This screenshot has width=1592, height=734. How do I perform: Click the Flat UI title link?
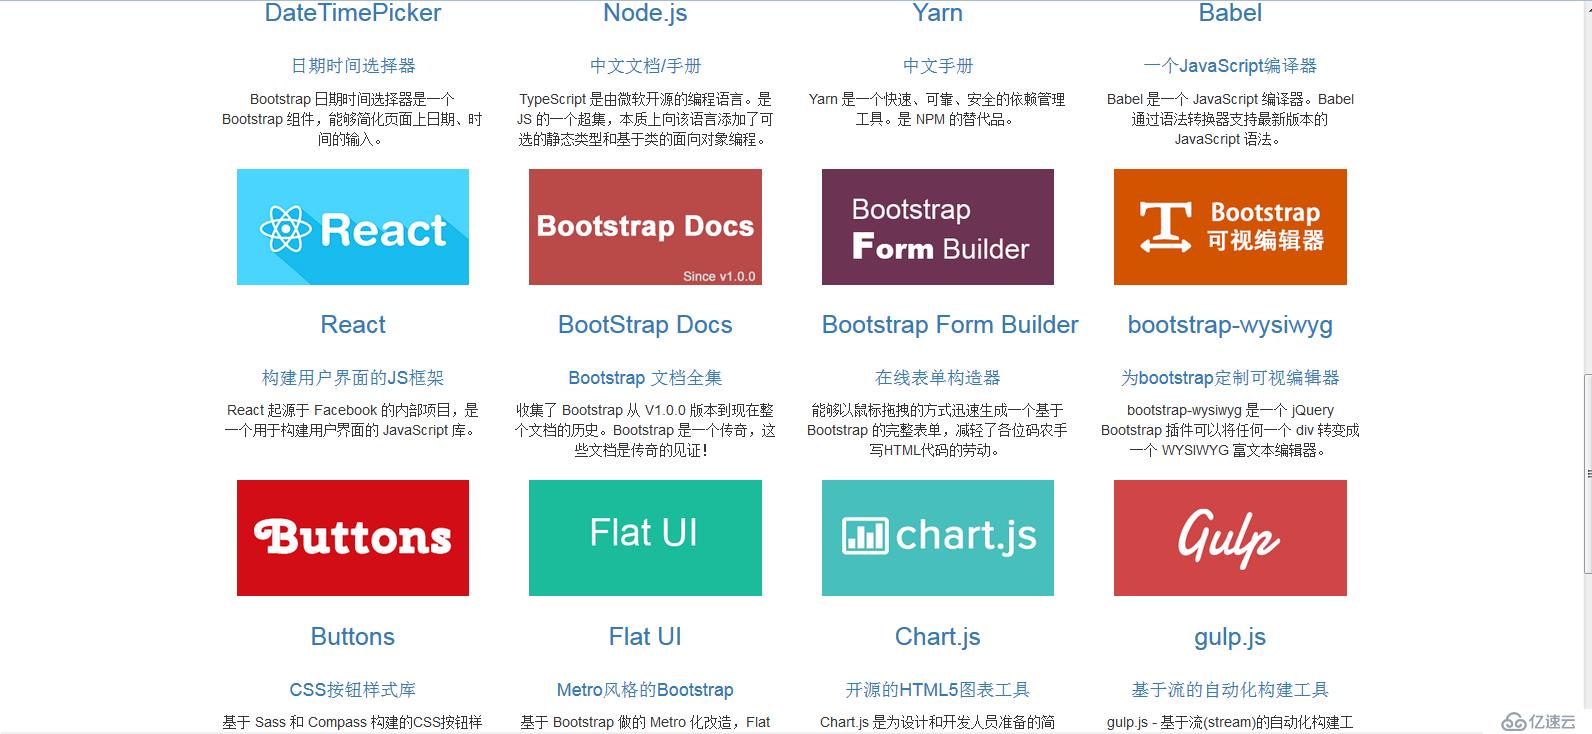645,637
